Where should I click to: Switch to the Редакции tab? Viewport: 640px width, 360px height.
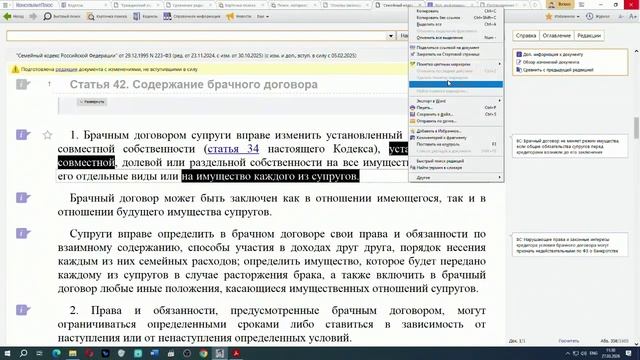pos(589,36)
